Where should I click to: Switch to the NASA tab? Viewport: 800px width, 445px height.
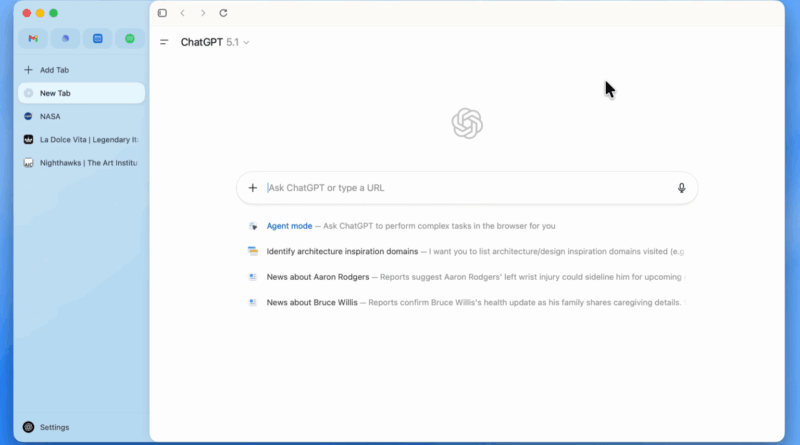(82, 116)
